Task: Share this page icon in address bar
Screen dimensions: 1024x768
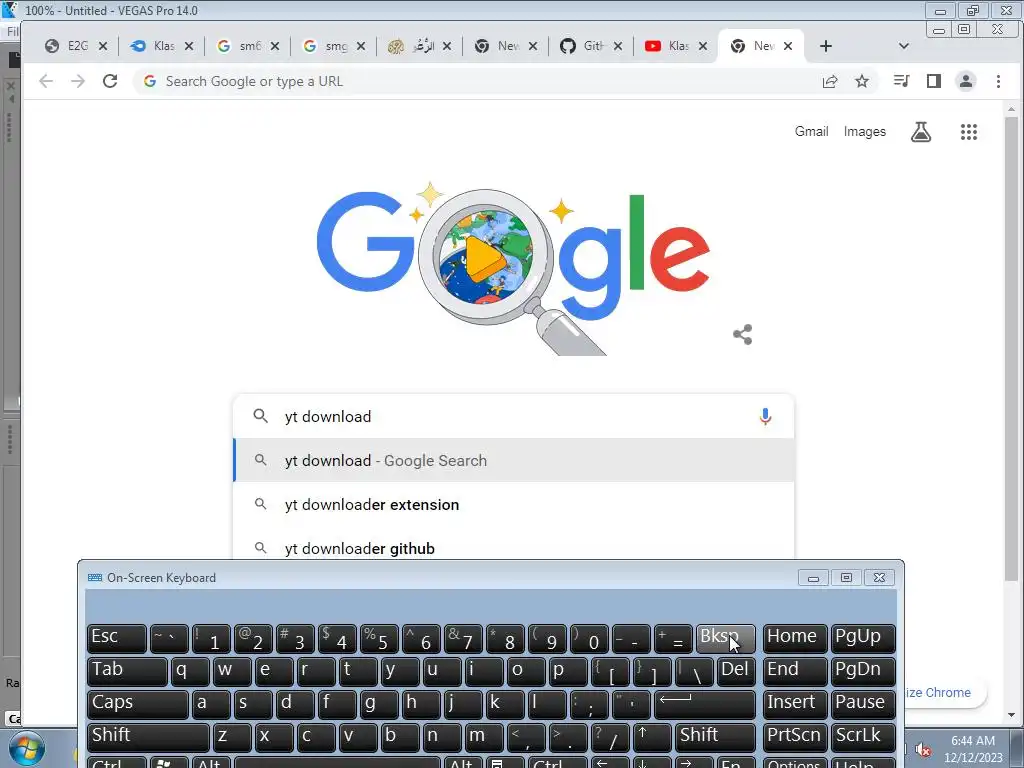Action: [x=830, y=81]
